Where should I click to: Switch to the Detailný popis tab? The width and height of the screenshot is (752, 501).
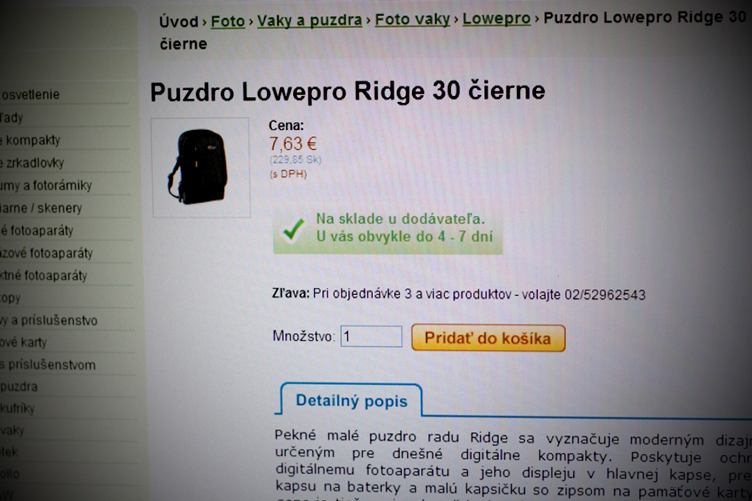pos(351,400)
